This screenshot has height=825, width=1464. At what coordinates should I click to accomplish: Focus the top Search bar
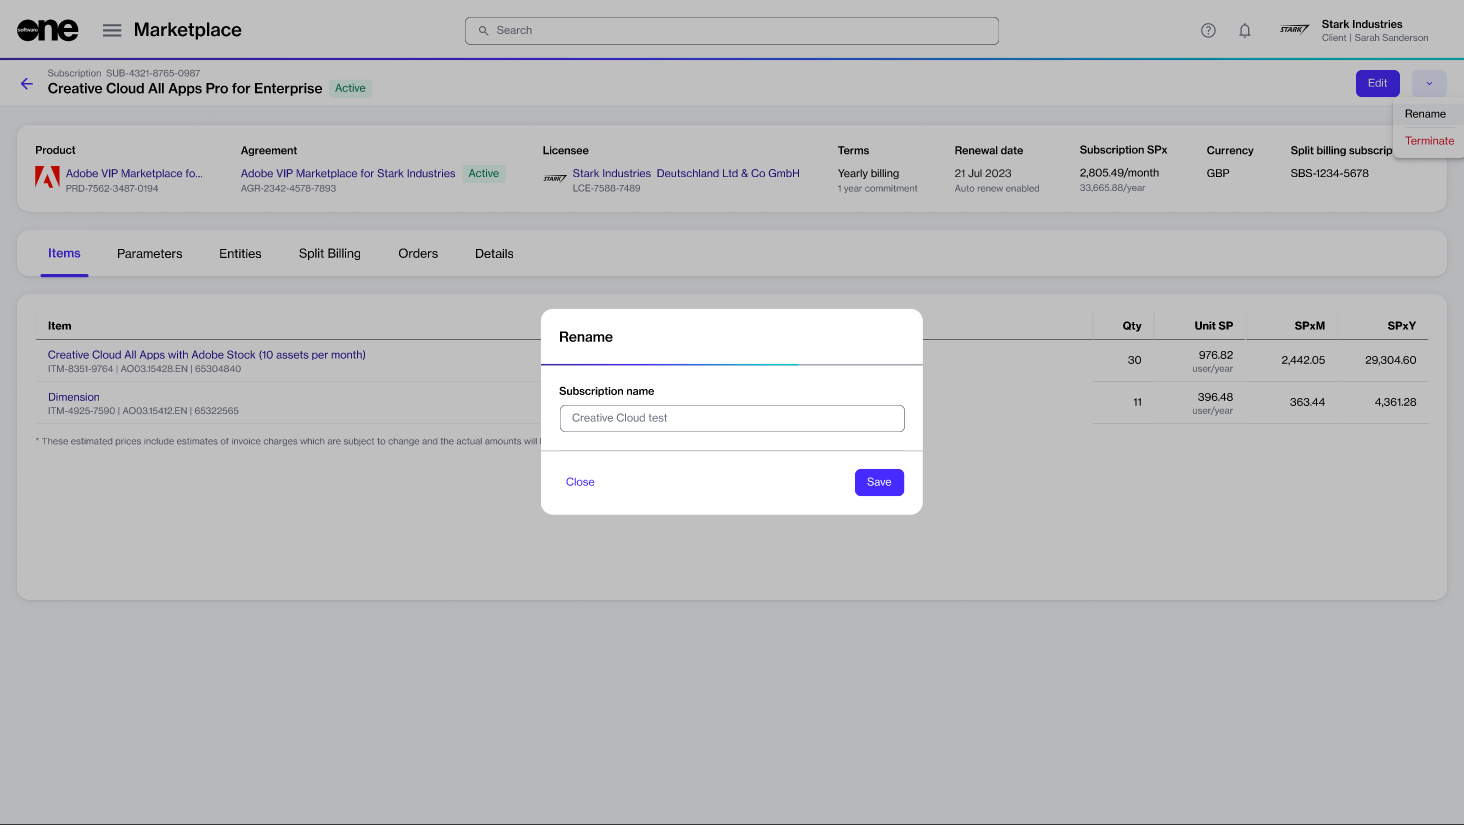point(732,31)
